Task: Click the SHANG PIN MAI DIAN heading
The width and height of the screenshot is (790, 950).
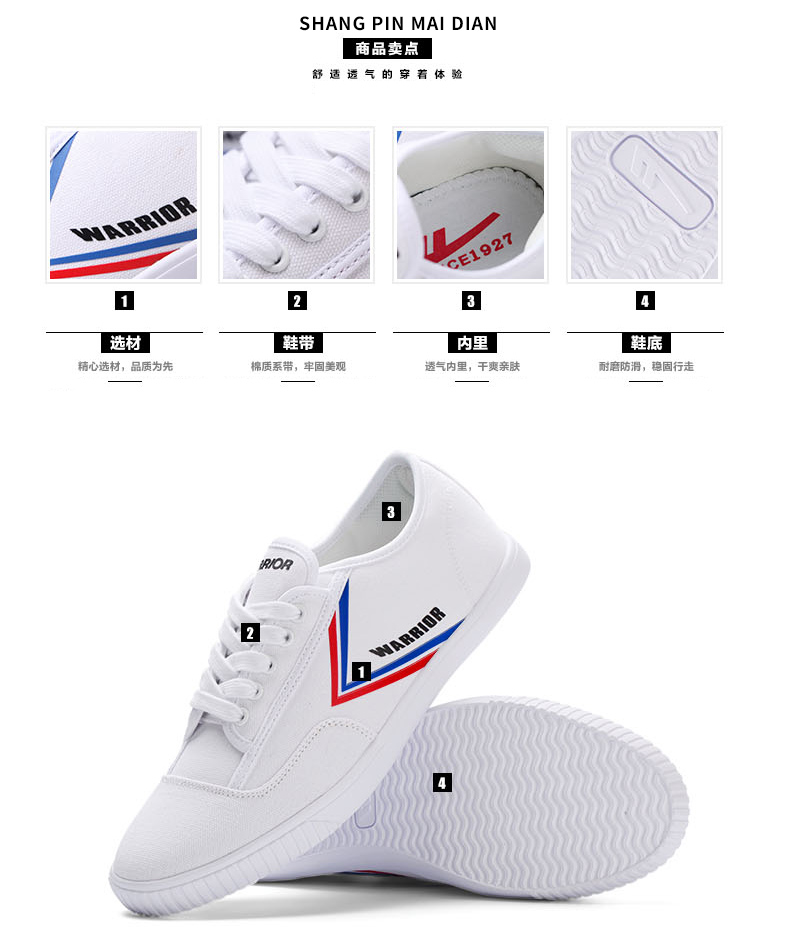Action: coord(398,24)
